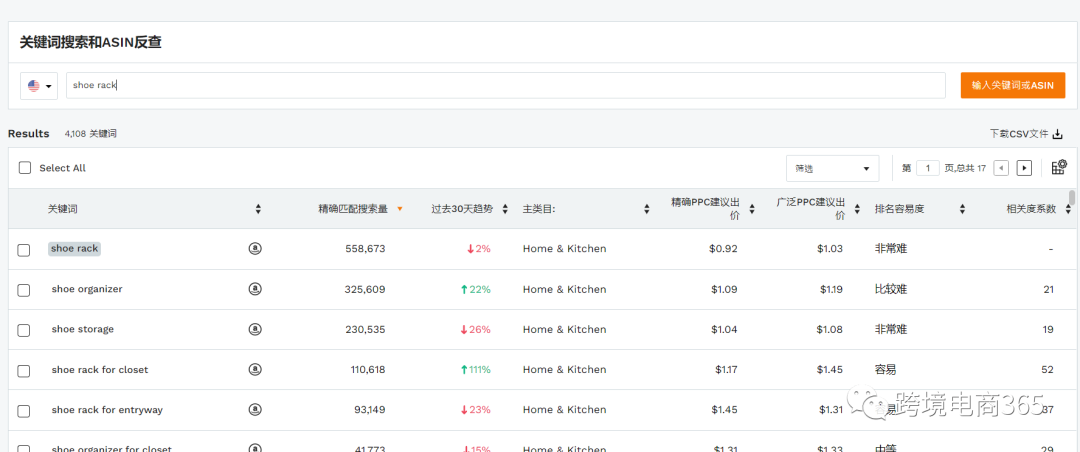Tick the checkbox for shoe rack row

point(23,249)
